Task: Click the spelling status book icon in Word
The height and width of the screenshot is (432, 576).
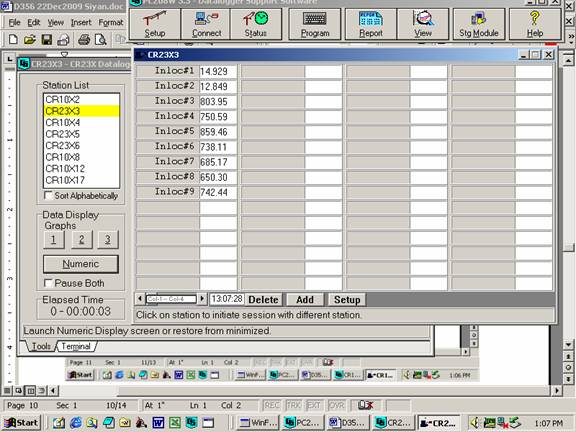Action: (x=365, y=405)
